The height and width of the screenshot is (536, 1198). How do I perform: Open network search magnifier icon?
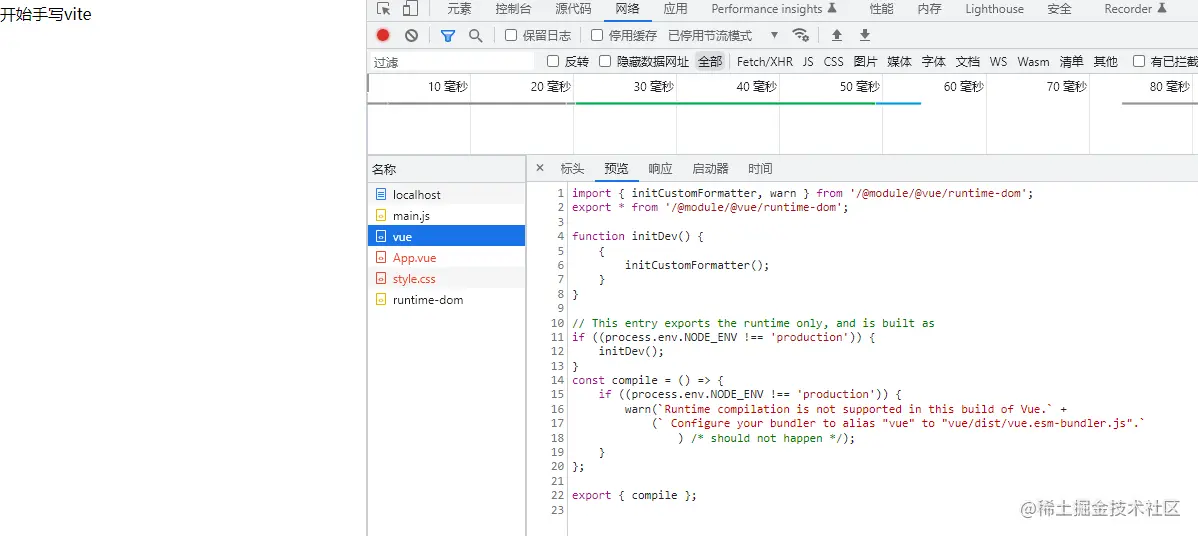click(x=475, y=35)
